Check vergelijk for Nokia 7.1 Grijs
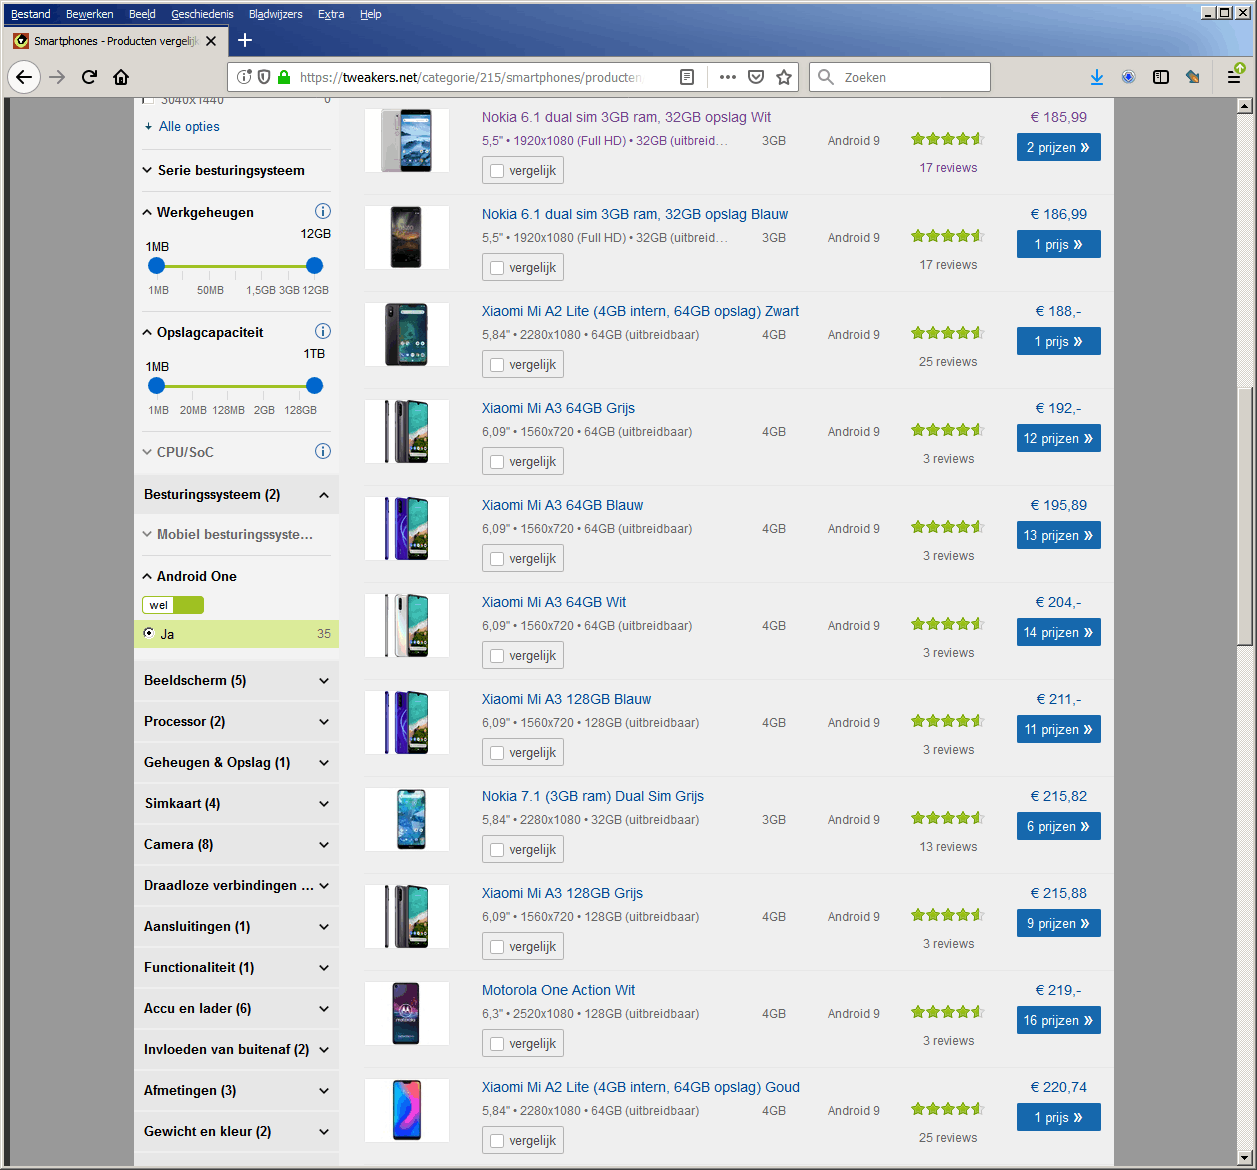 (497, 850)
